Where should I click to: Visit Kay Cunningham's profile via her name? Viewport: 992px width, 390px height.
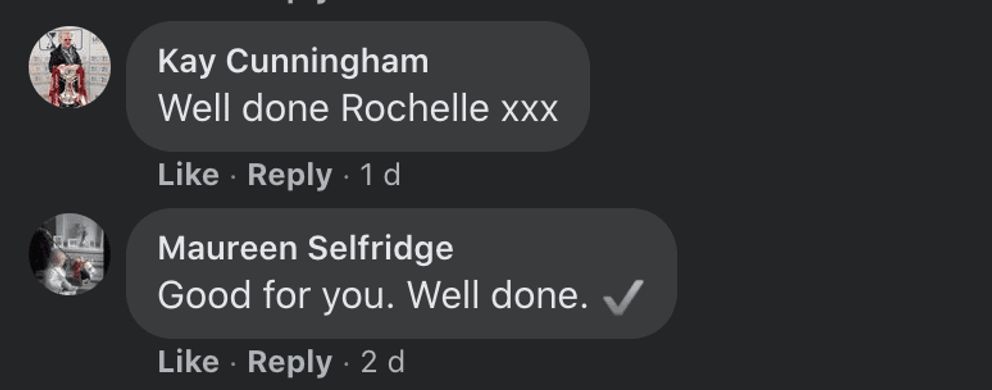tap(293, 62)
